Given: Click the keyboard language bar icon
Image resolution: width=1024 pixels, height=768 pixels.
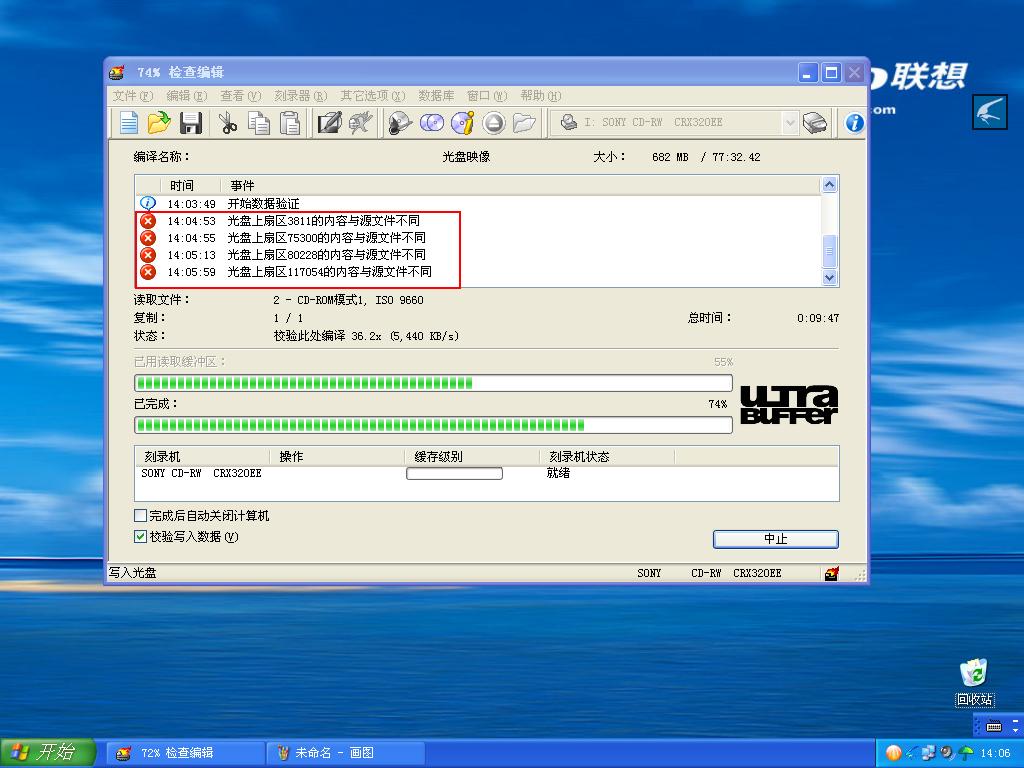Looking at the screenshot, I should click(994, 726).
